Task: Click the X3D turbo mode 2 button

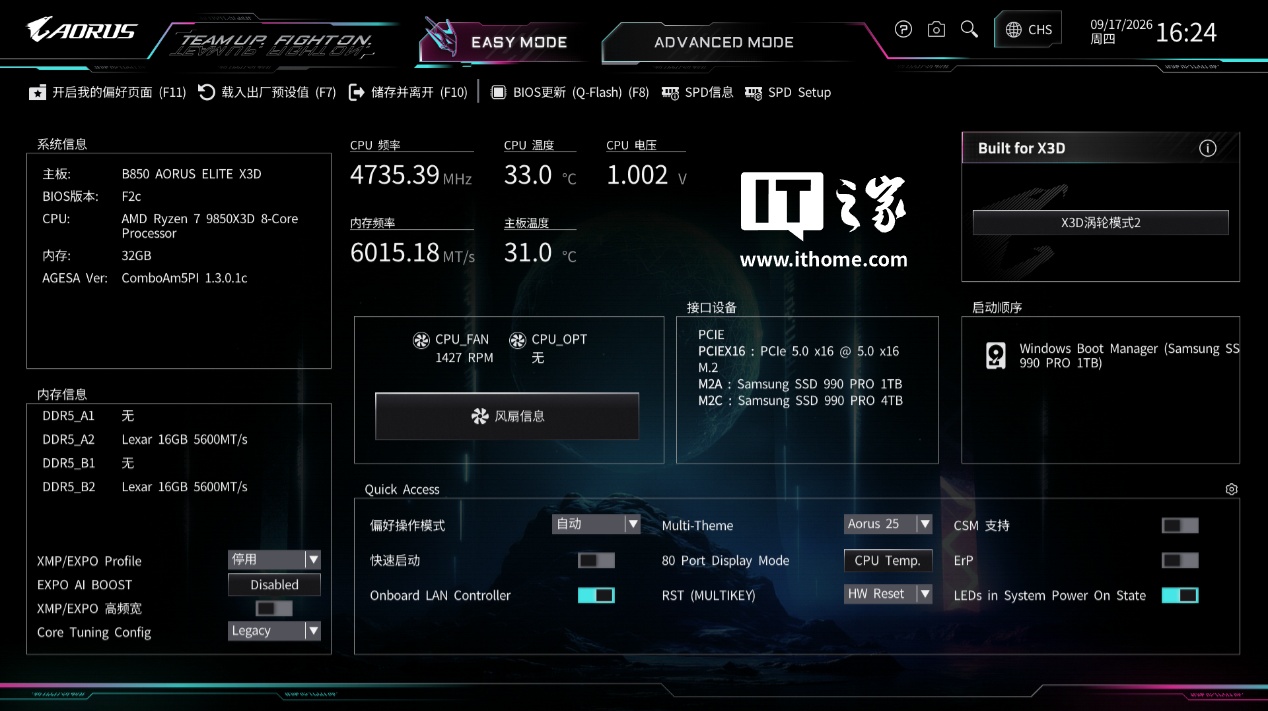Action: point(1100,223)
